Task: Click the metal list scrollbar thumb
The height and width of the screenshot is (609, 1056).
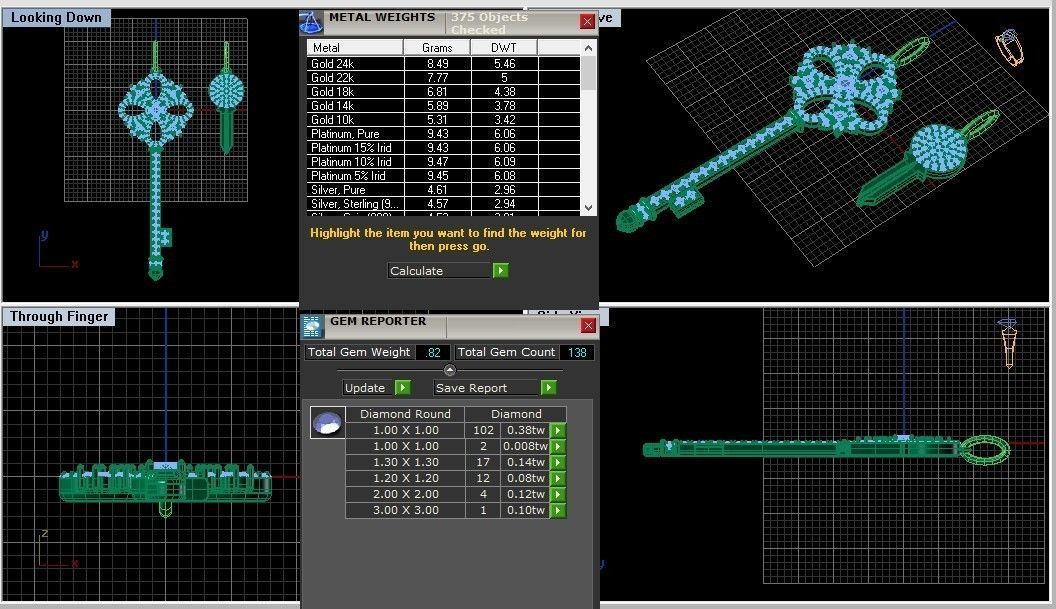Action: coord(589,73)
